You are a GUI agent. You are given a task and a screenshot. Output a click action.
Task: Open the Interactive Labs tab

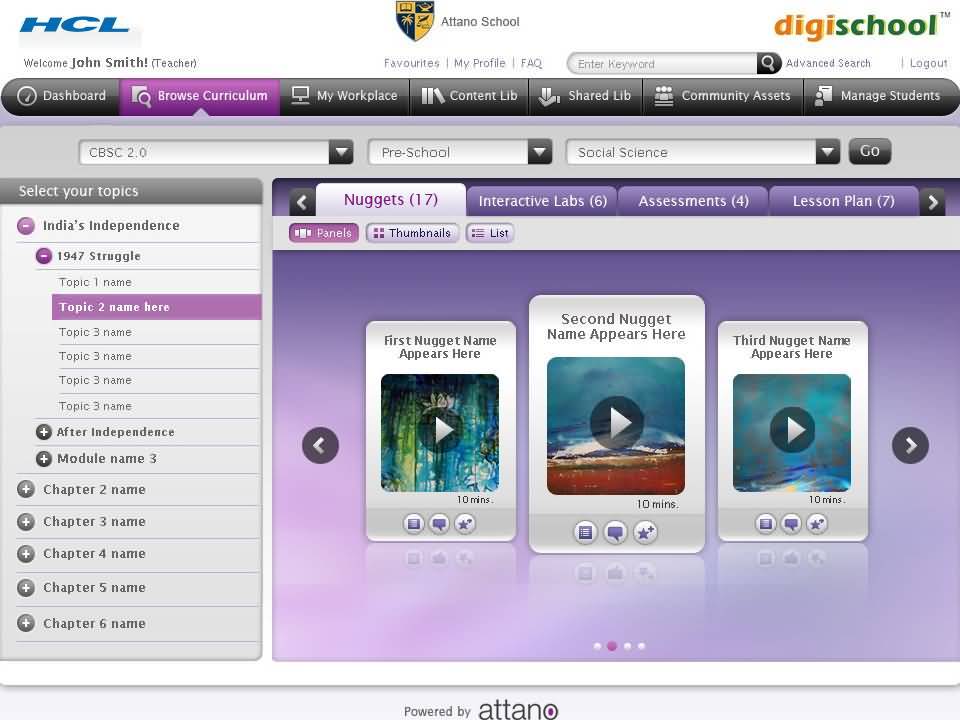pyautogui.click(x=542, y=201)
